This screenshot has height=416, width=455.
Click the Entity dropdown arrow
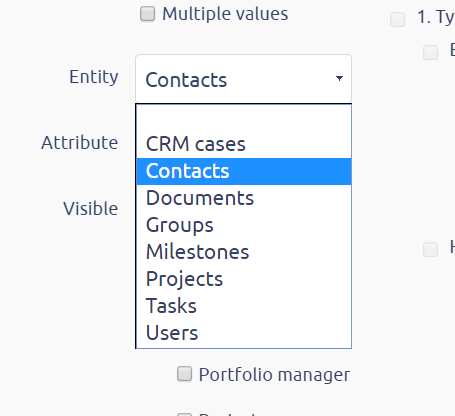[339, 78]
